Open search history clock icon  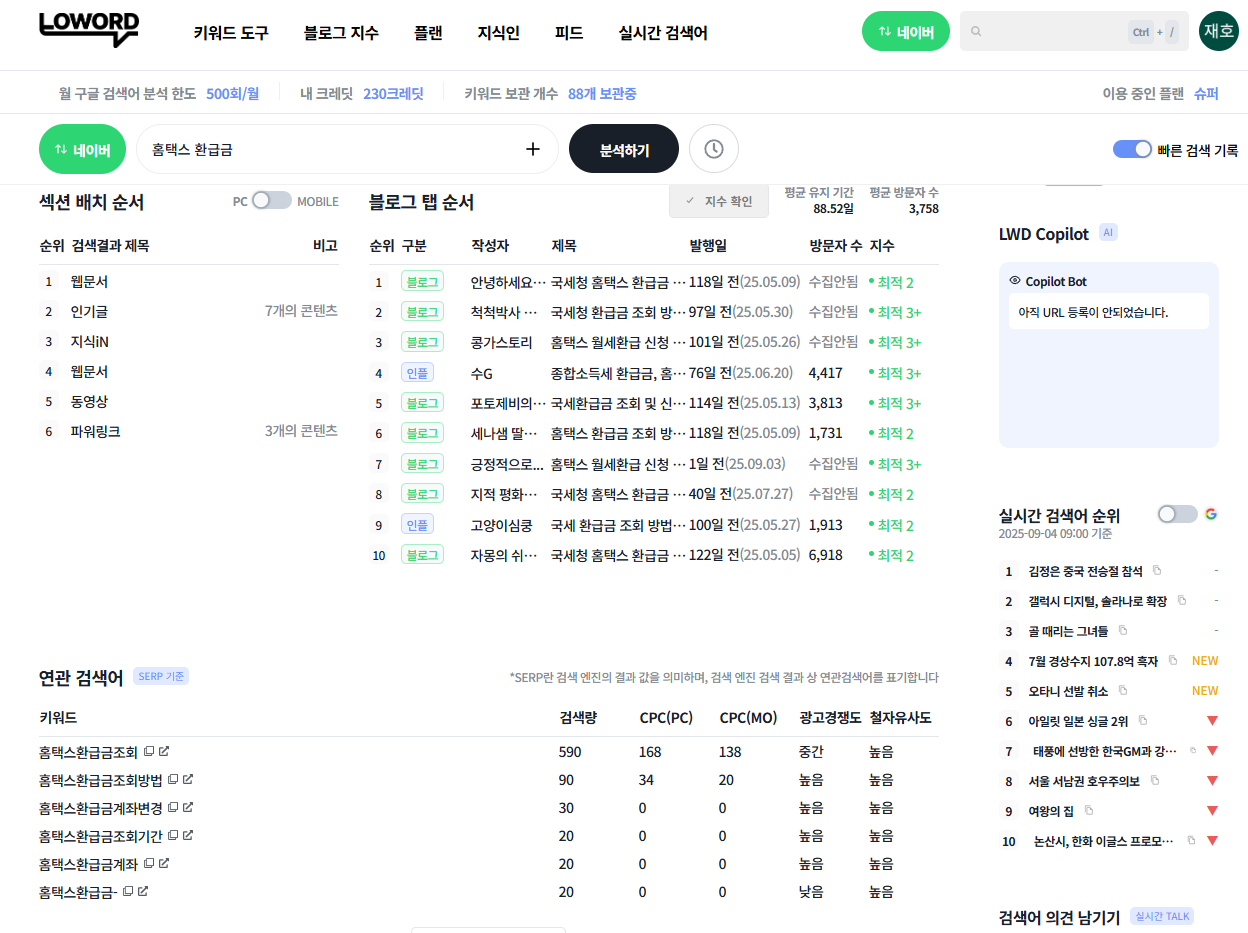coord(714,149)
